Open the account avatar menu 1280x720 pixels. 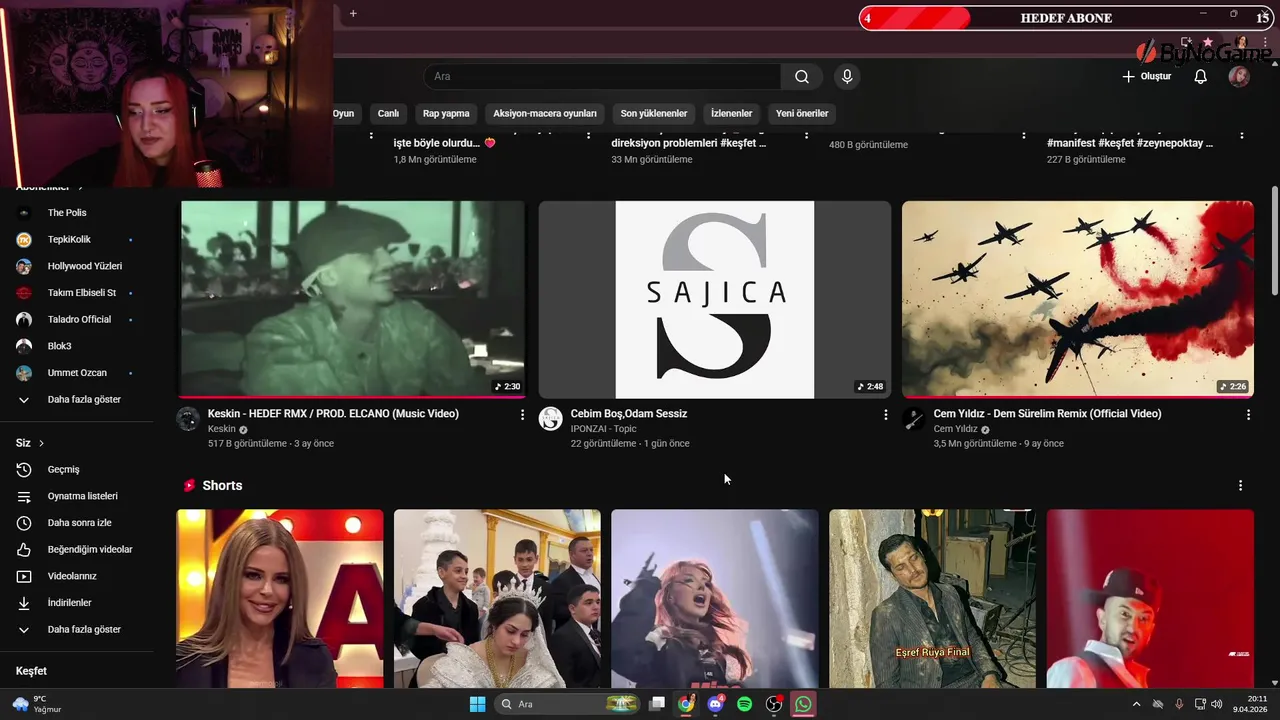1239,77
